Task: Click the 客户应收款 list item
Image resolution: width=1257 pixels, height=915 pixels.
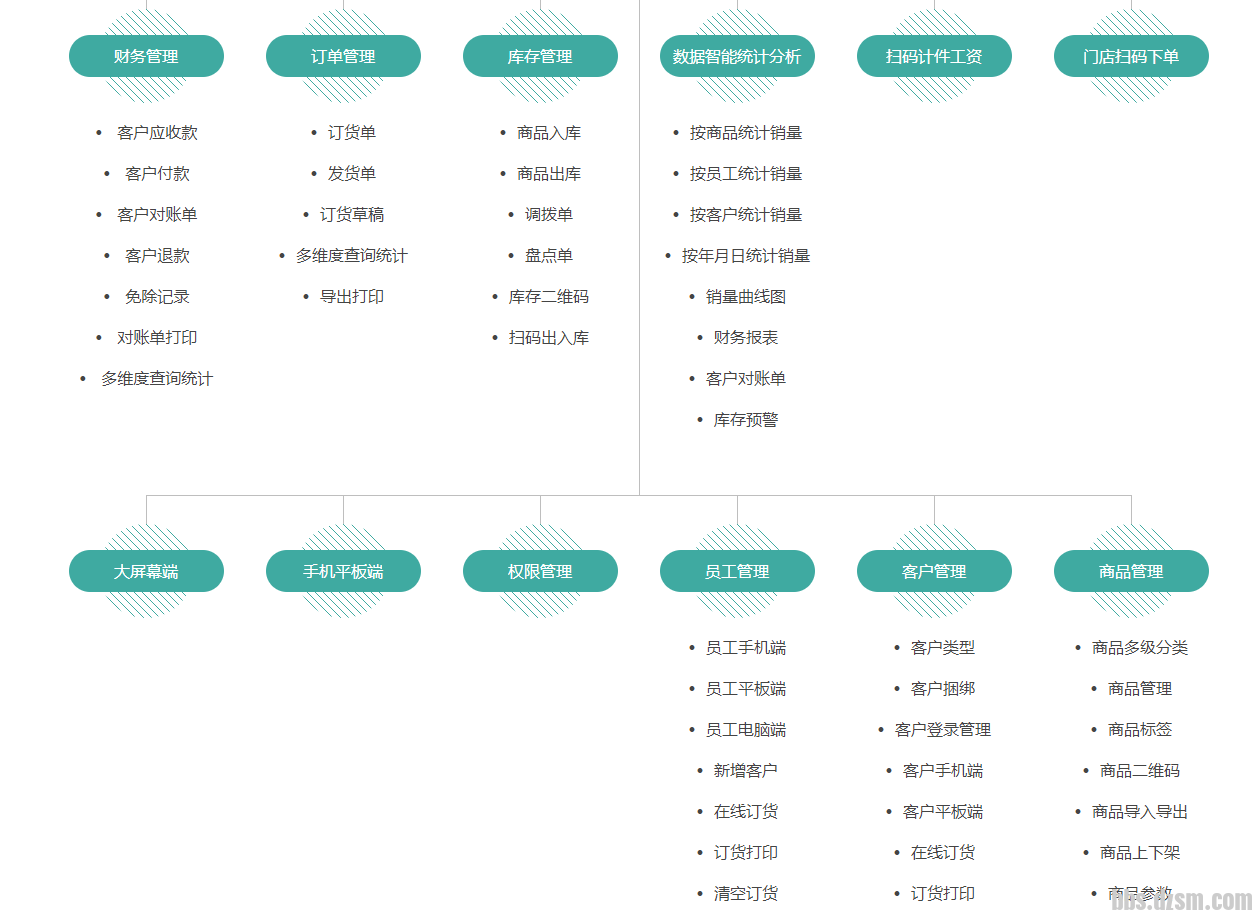Action: (x=157, y=133)
